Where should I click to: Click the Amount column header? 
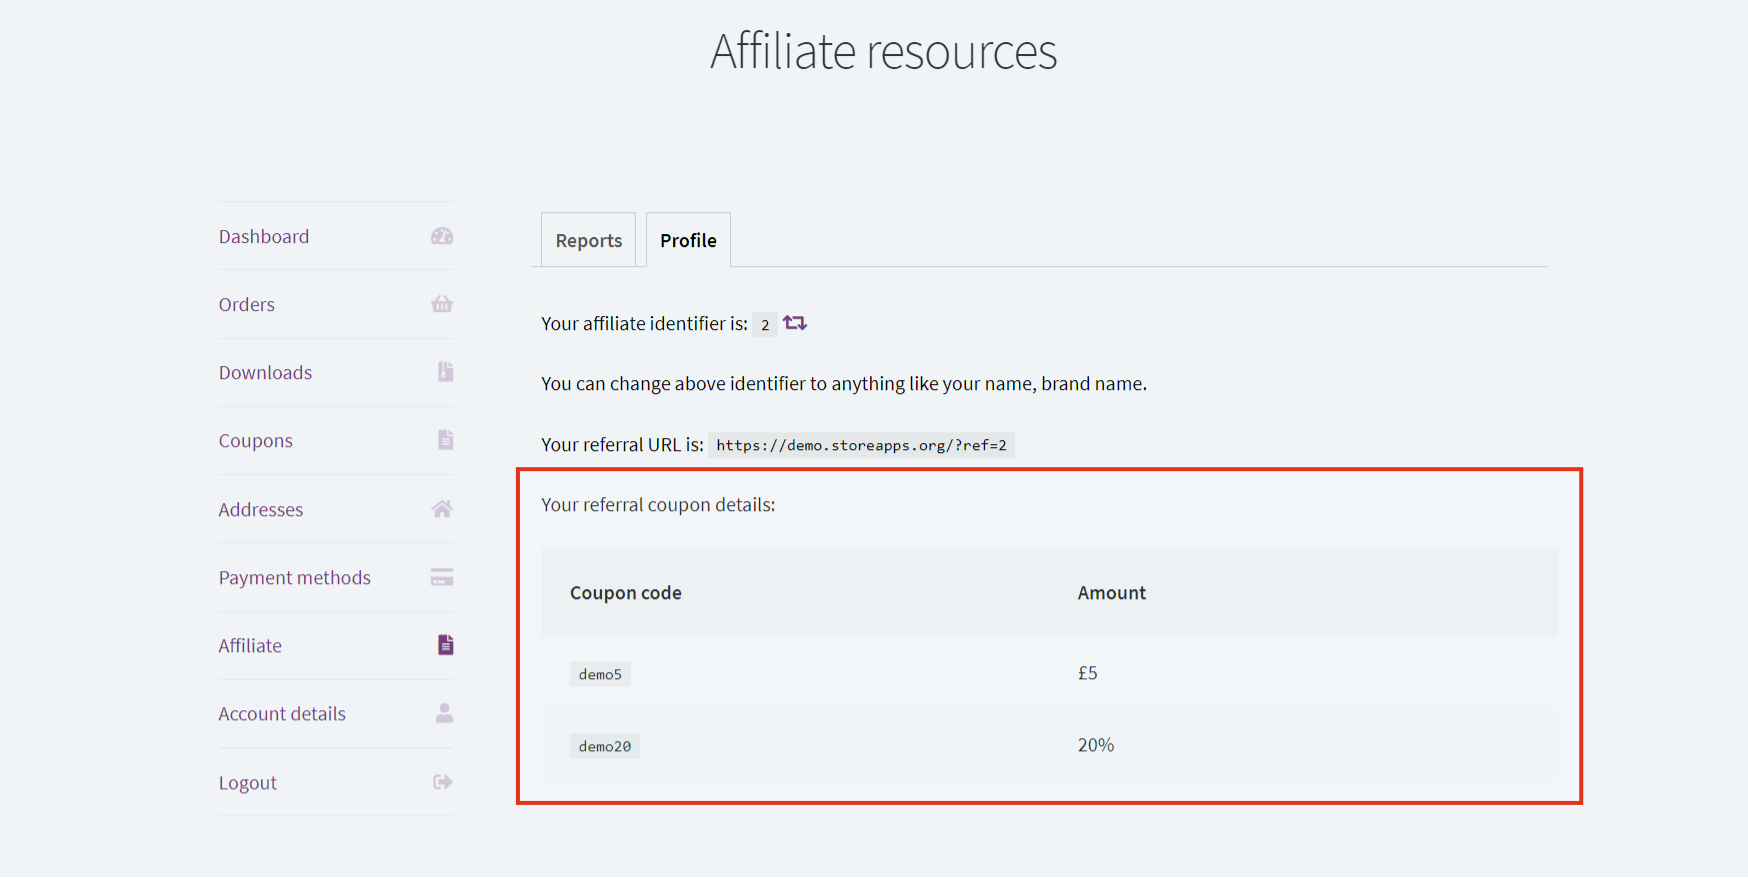[x=1112, y=593]
